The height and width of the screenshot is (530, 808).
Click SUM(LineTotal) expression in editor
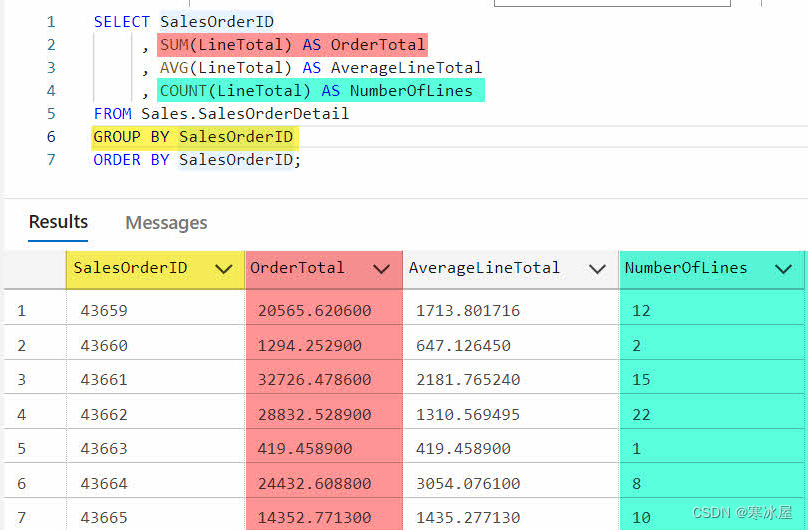[x=226, y=45]
